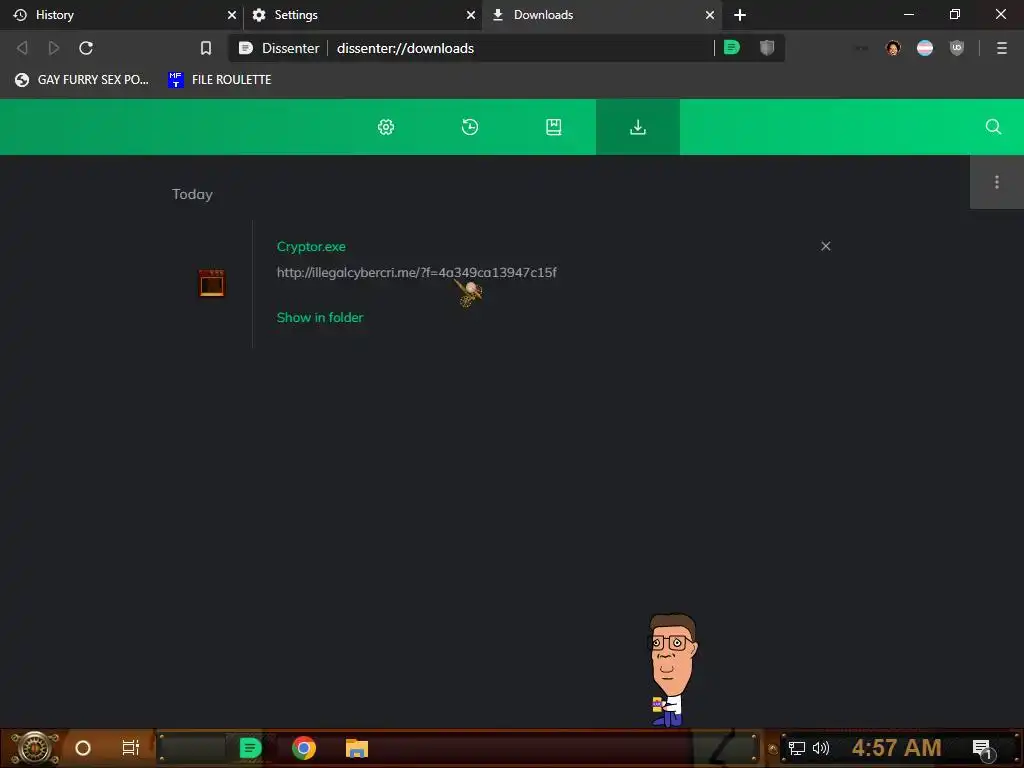The width and height of the screenshot is (1024, 768).
Task: Open a new browser tab
Action: (740, 15)
